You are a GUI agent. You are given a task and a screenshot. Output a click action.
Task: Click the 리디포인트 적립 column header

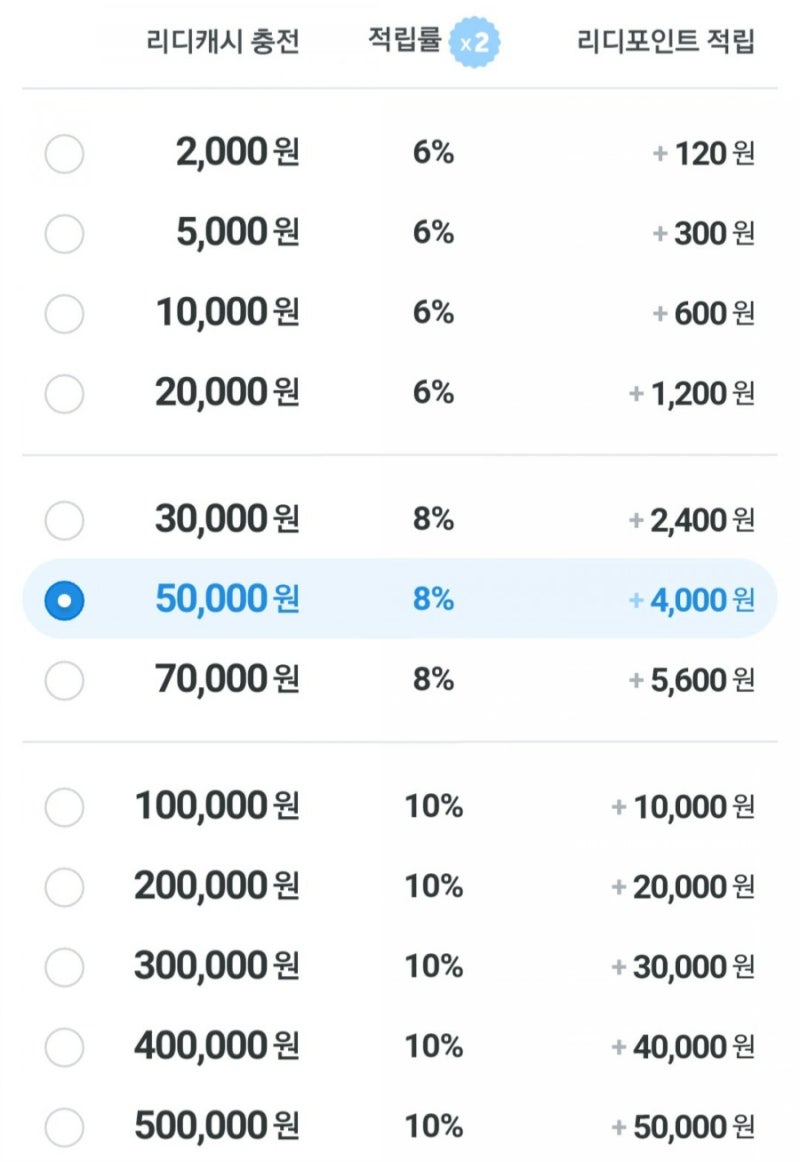click(x=665, y=42)
